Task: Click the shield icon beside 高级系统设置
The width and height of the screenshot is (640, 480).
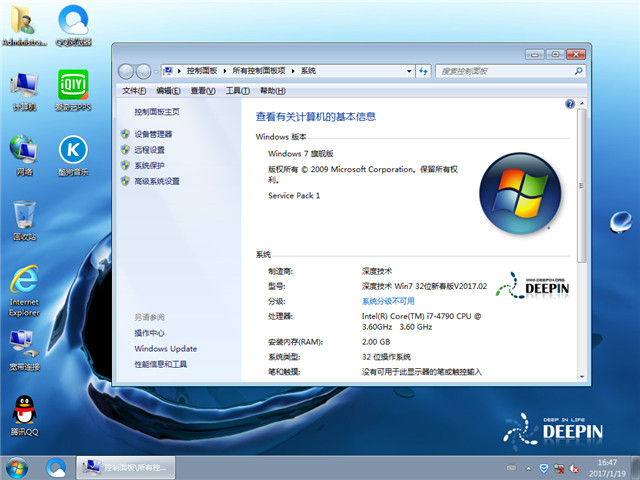Action: click(x=125, y=181)
